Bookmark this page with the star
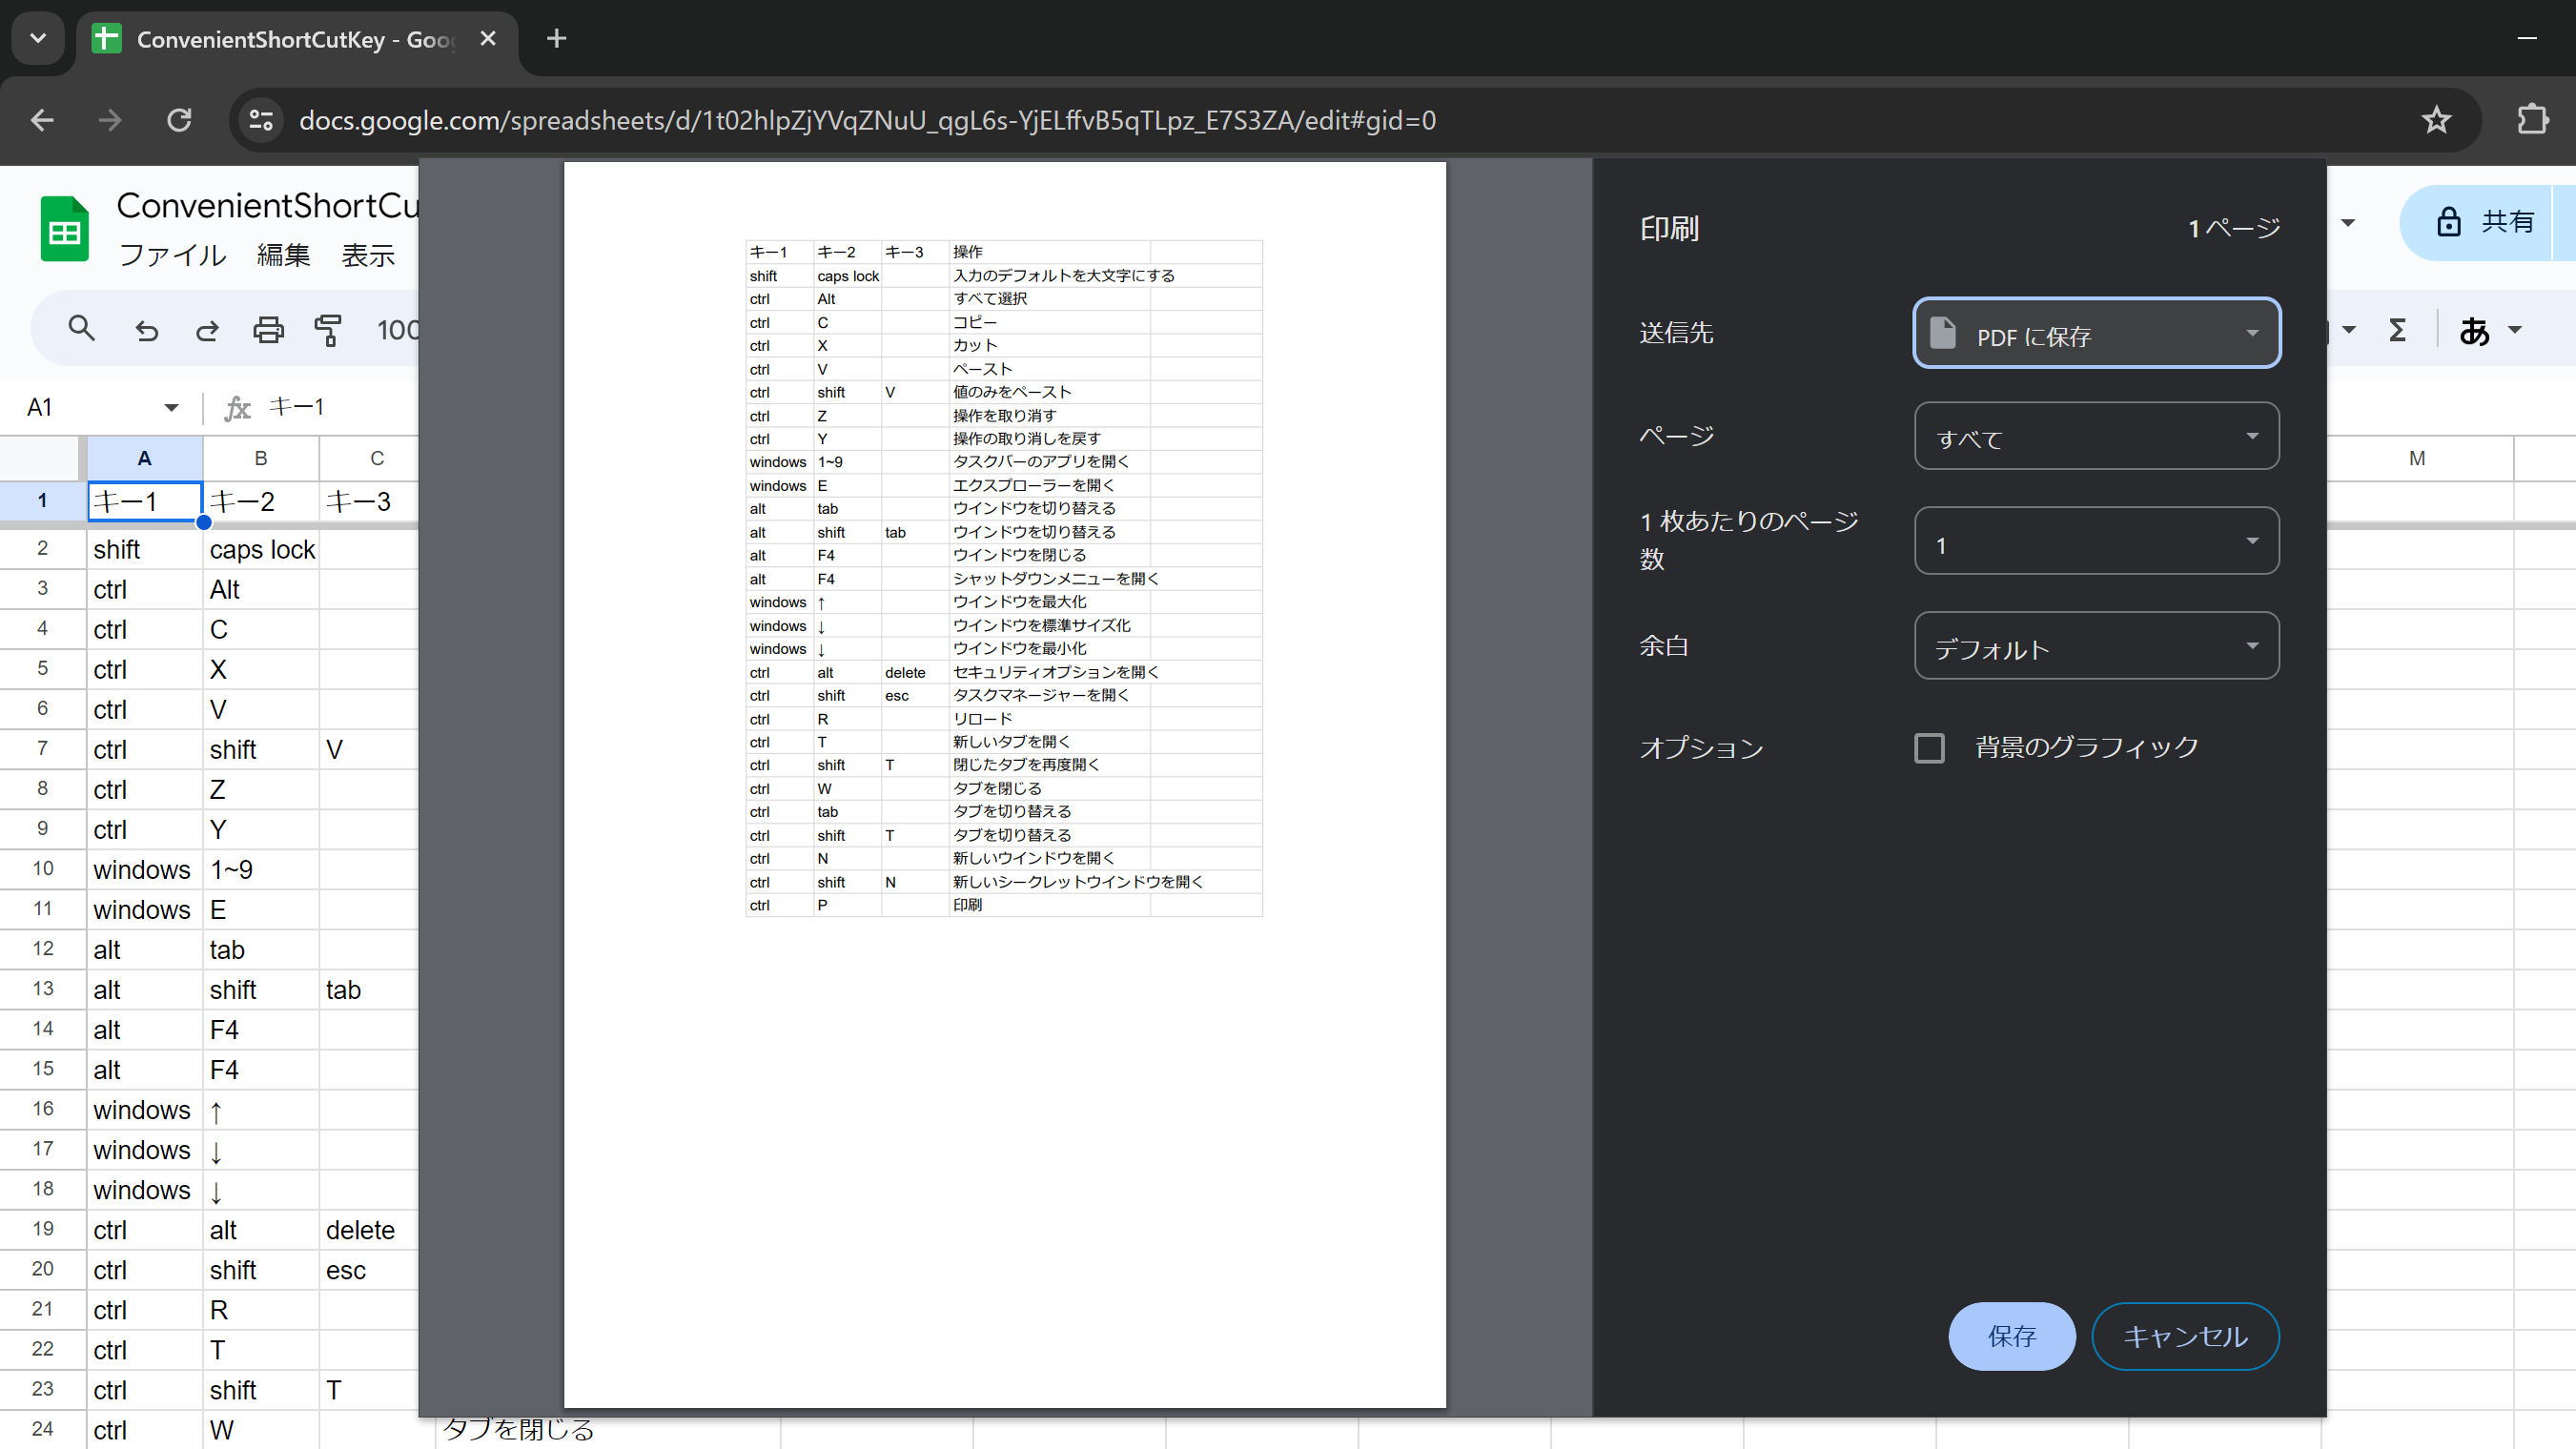This screenshot has height=1449, width=2576. pyautogui.click(x=2436, y=120)
